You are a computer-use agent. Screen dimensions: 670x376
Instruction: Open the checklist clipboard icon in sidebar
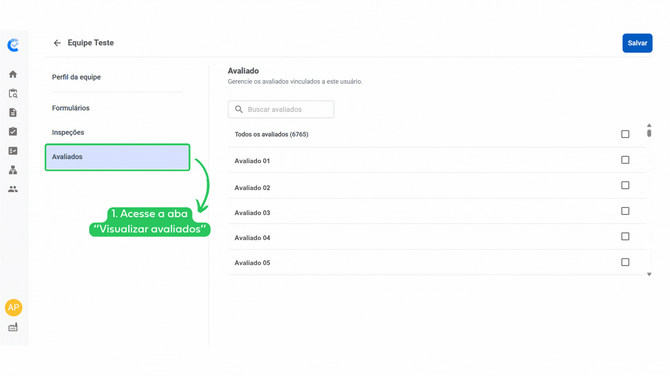[x=13, y=131]
